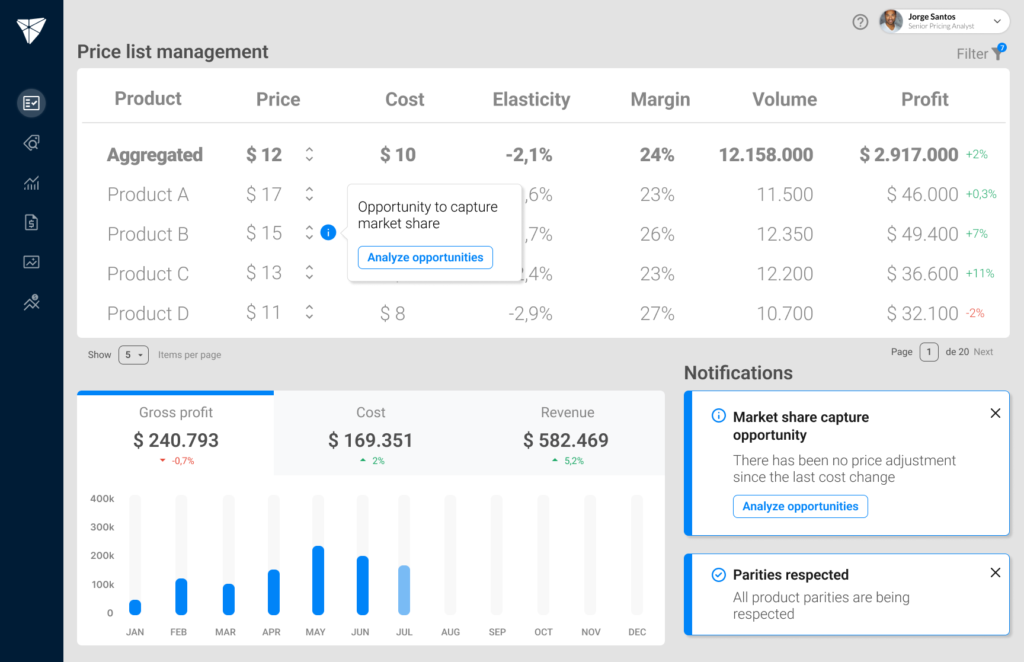Click Analyze opportunities in Notifications card
The width and height of the screenshot is (1024, 662).
pos(800,506)
